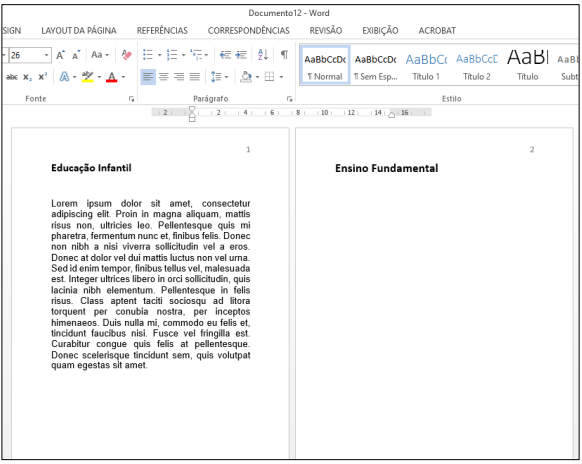Insert a numbered list

(x=172, y=55)
